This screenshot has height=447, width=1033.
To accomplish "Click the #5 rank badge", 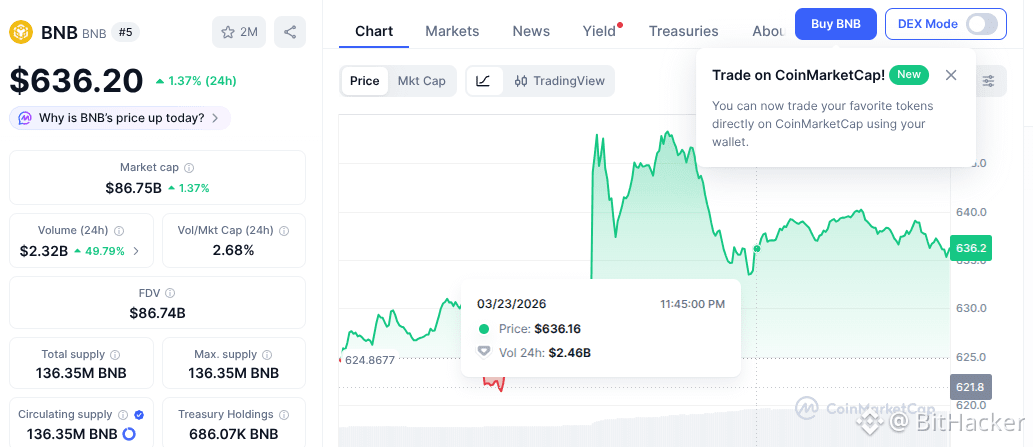I will click(125, 32).
